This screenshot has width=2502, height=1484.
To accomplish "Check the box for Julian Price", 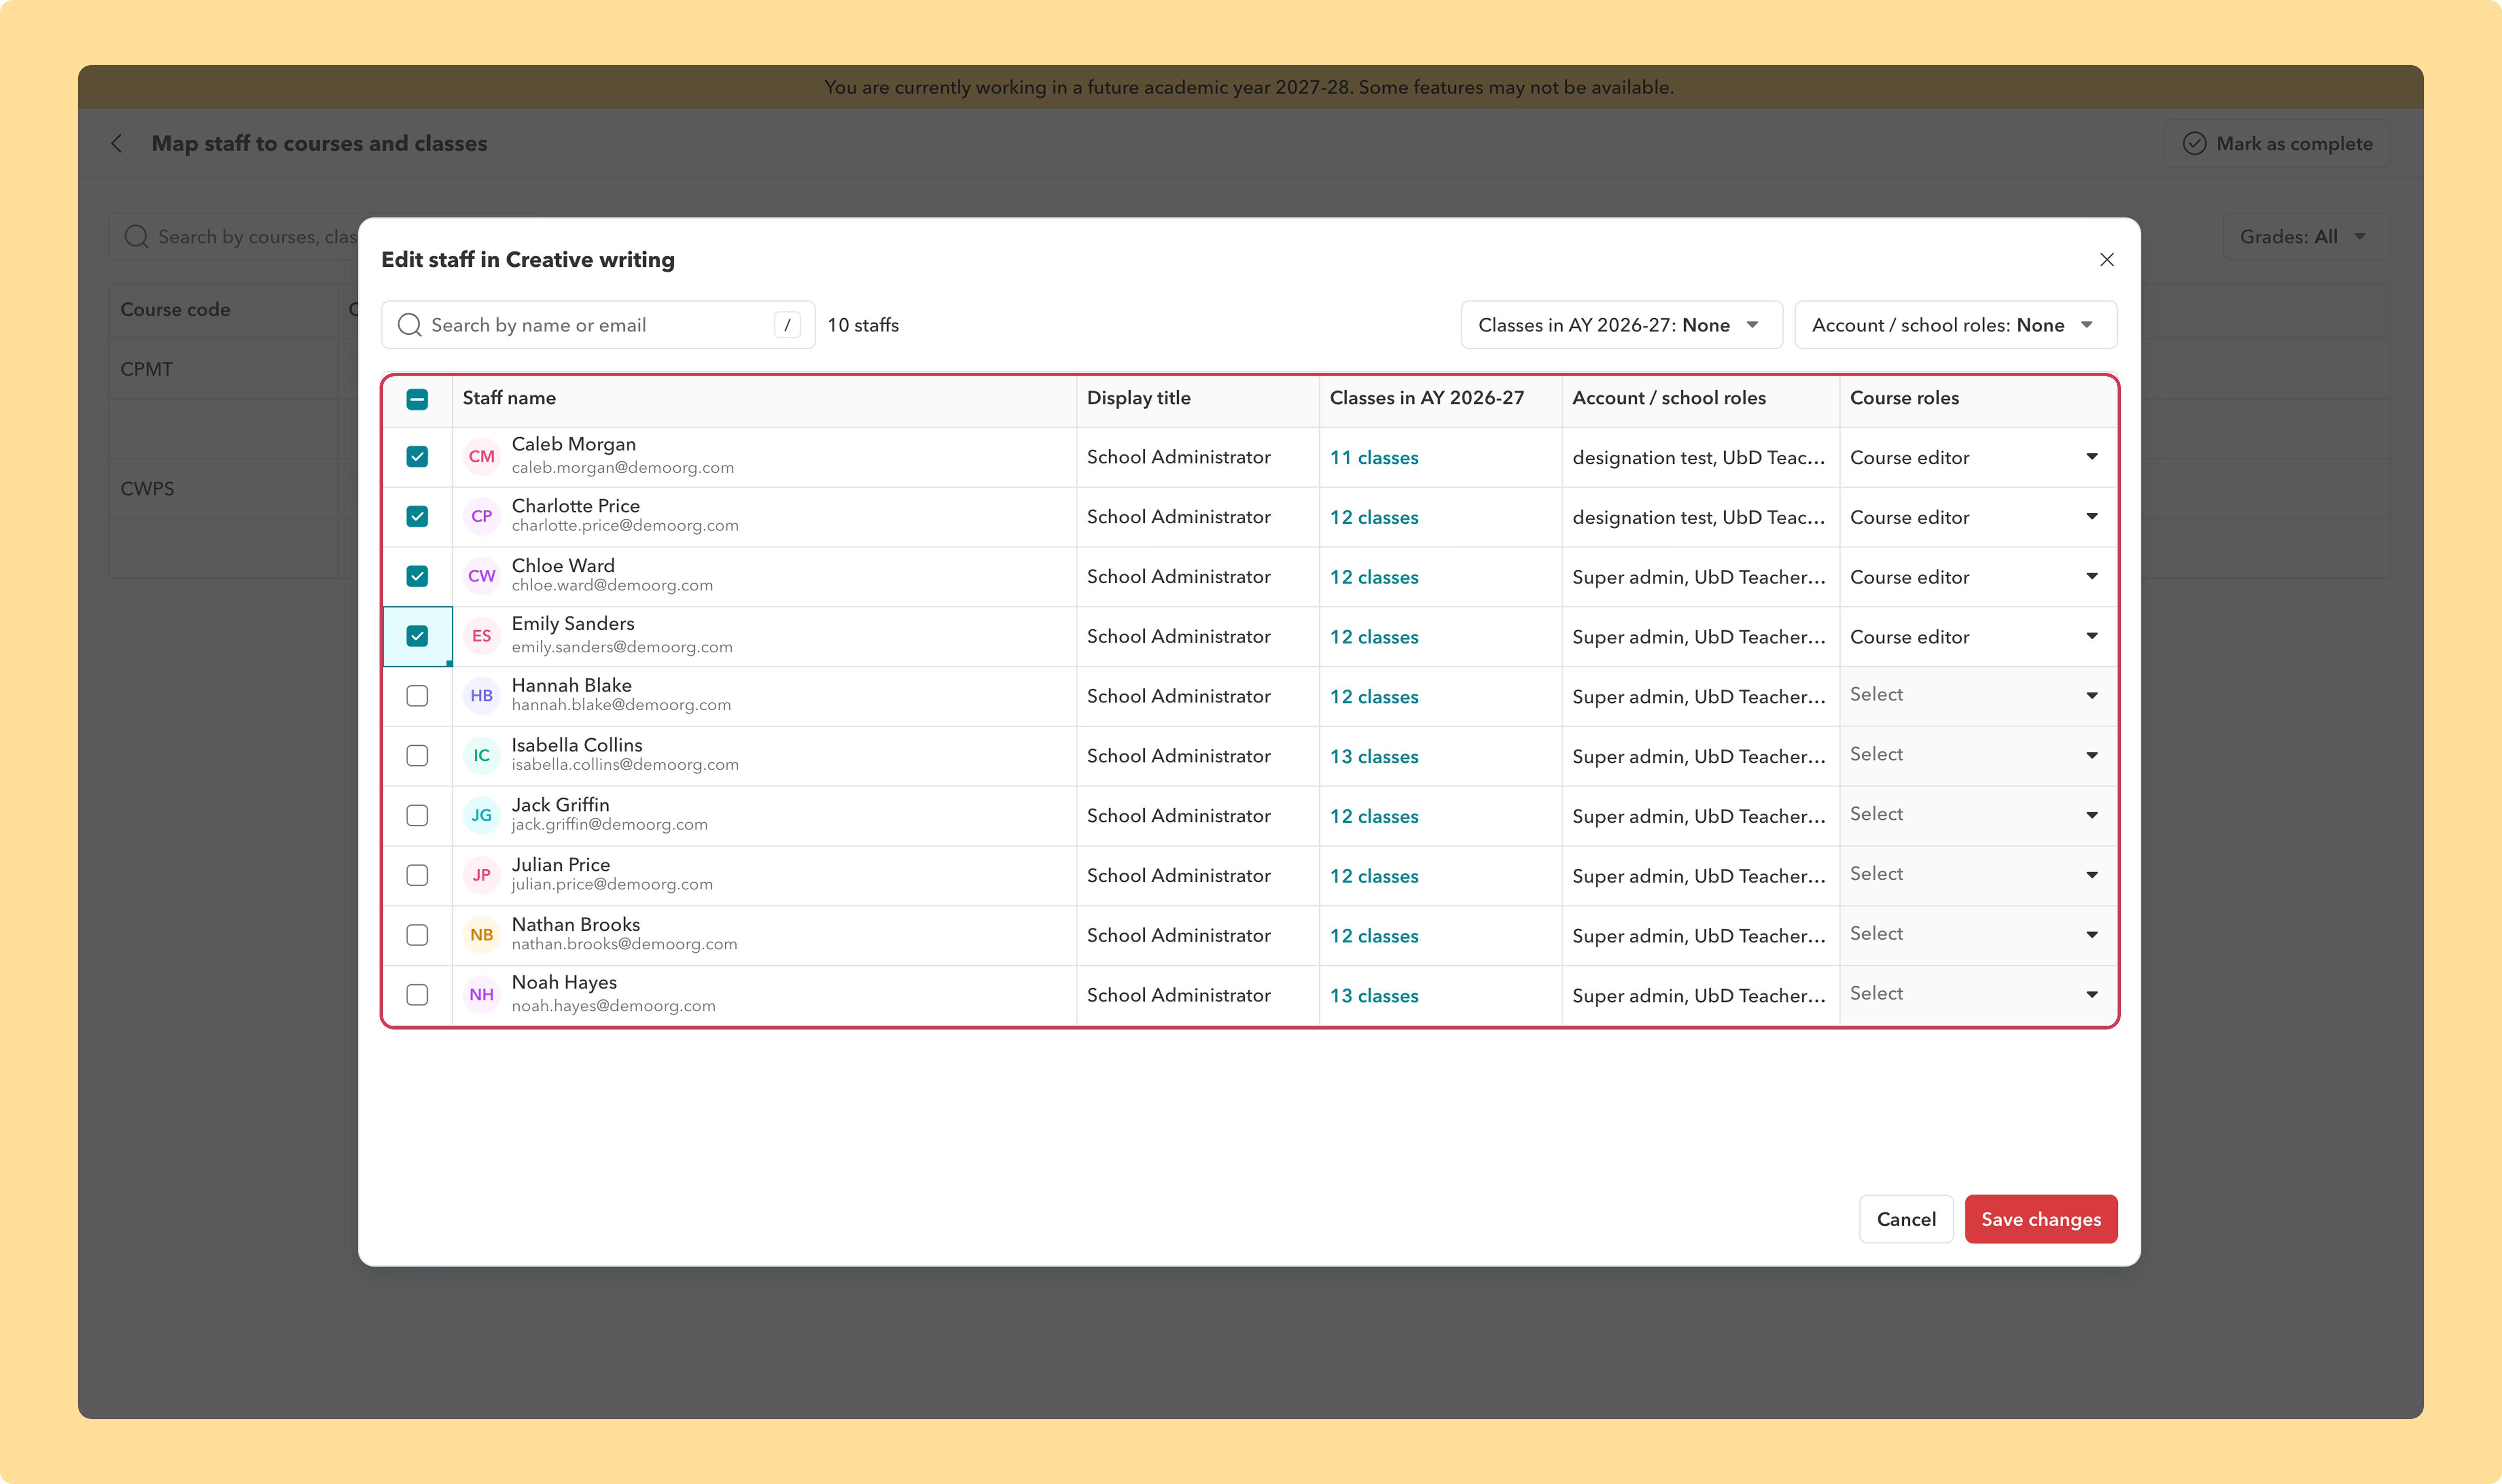I will (417, 876).
